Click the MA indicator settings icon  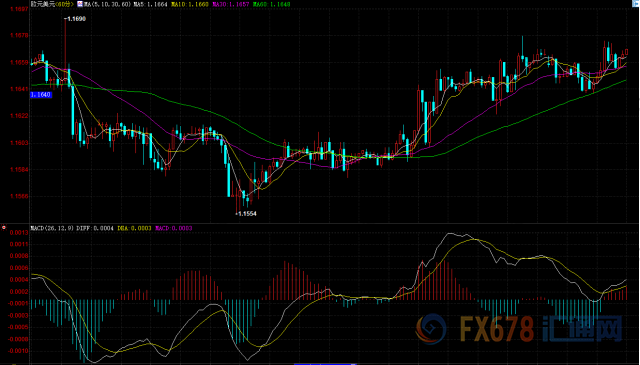pyautogui.click(x=80, y=4)
